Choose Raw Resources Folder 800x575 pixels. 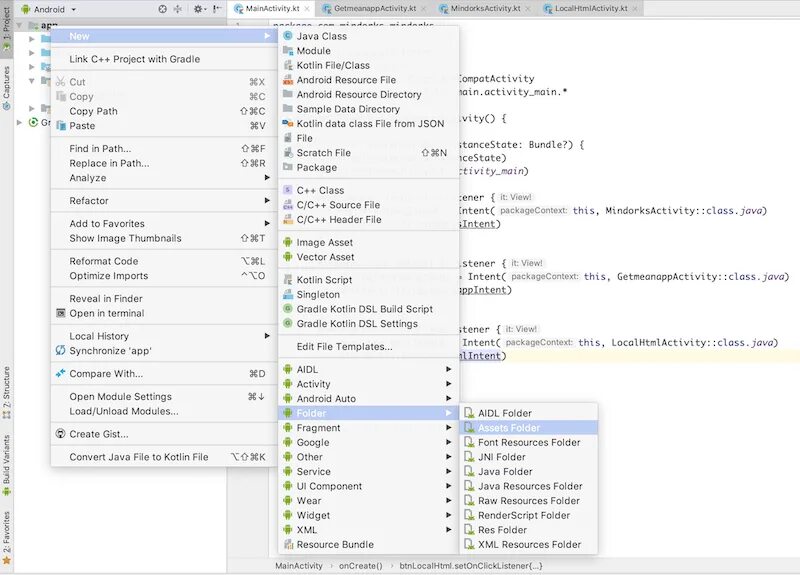(x=529, y=501)
